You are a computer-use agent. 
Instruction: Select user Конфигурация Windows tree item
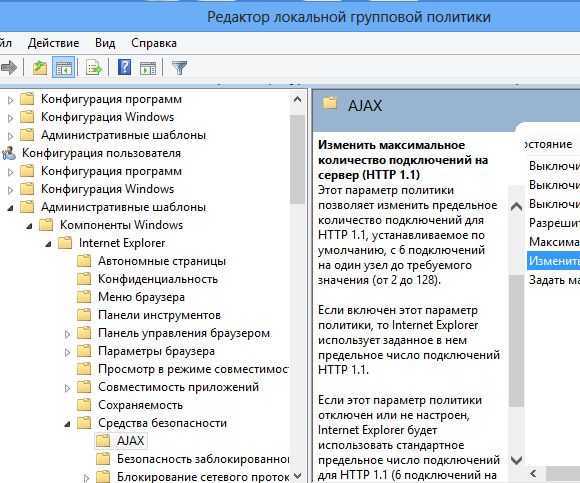[x=107, y=189]
